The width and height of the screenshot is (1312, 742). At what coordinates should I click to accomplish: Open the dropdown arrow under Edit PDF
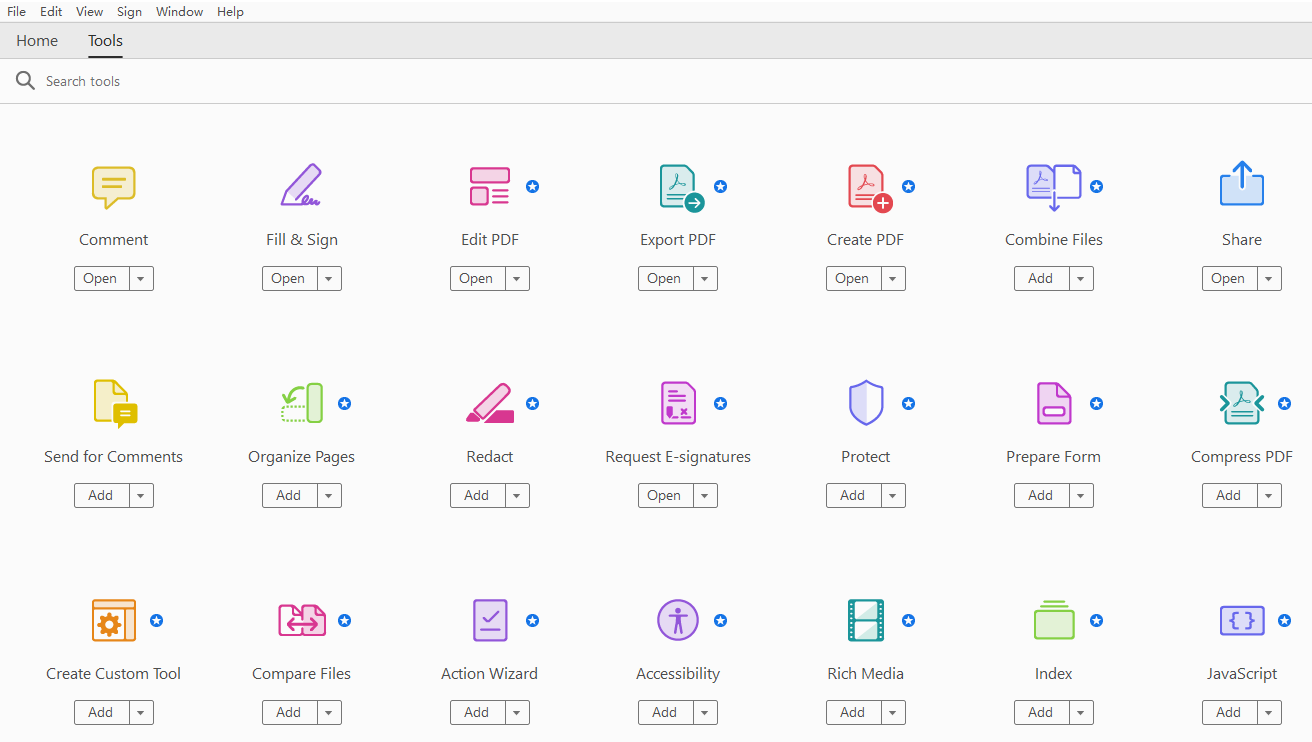point(517,279)
